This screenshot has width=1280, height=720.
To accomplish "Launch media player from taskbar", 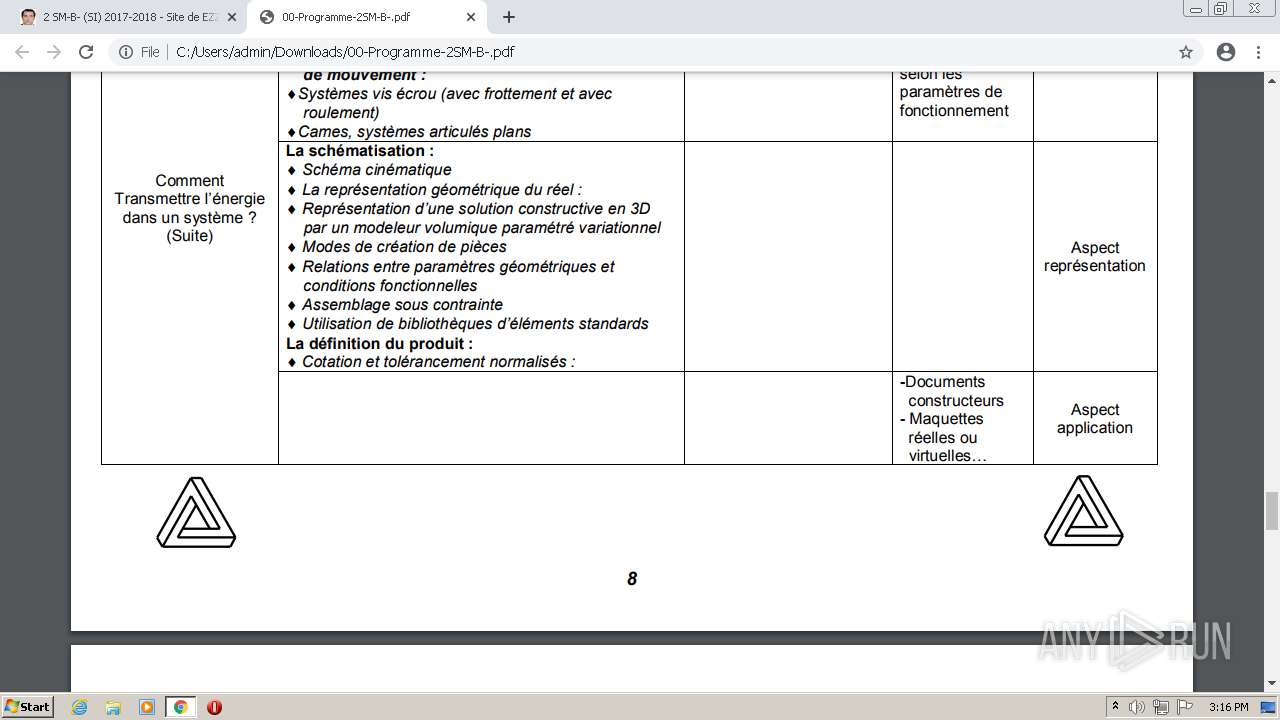I will (147, 707).
